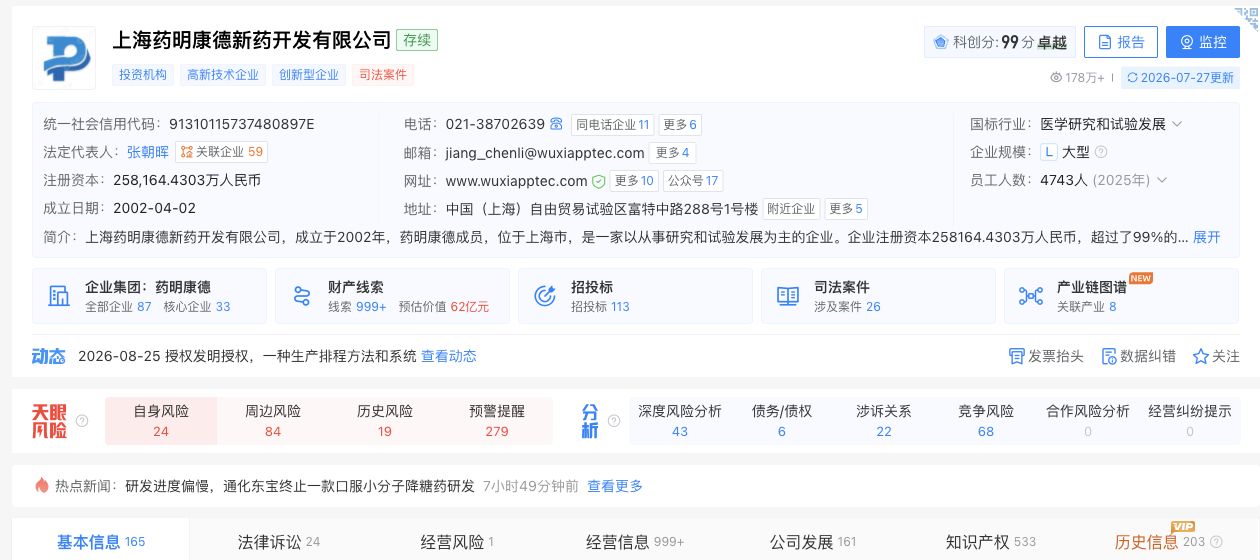This screenshot has width=1260, height=560.
Task: Switch to 法律诉讼 24 tab
Action: [x=279, y=542]
